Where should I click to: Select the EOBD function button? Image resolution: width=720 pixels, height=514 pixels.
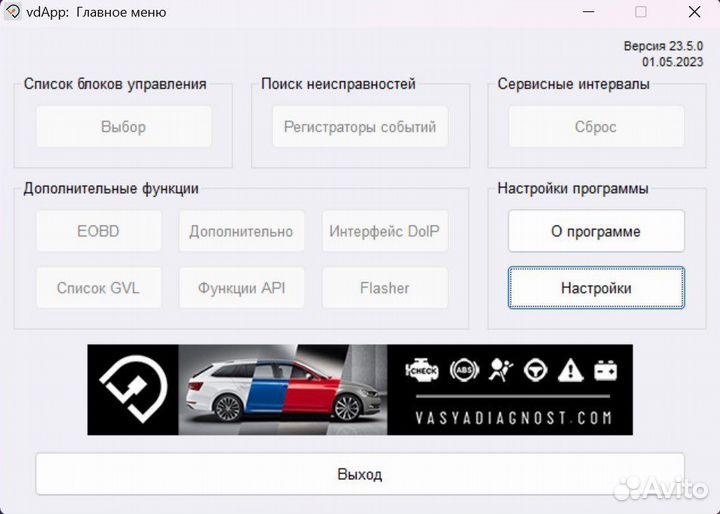[99, 231]
